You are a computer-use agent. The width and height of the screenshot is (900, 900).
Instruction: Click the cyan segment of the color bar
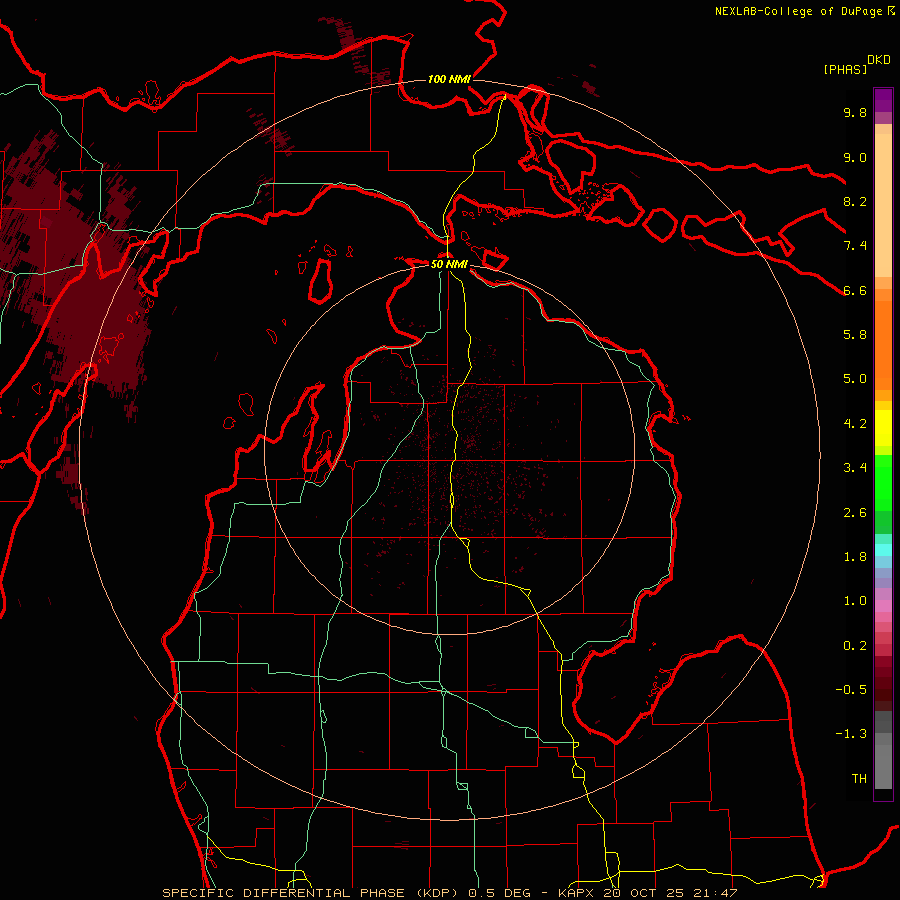883,550
